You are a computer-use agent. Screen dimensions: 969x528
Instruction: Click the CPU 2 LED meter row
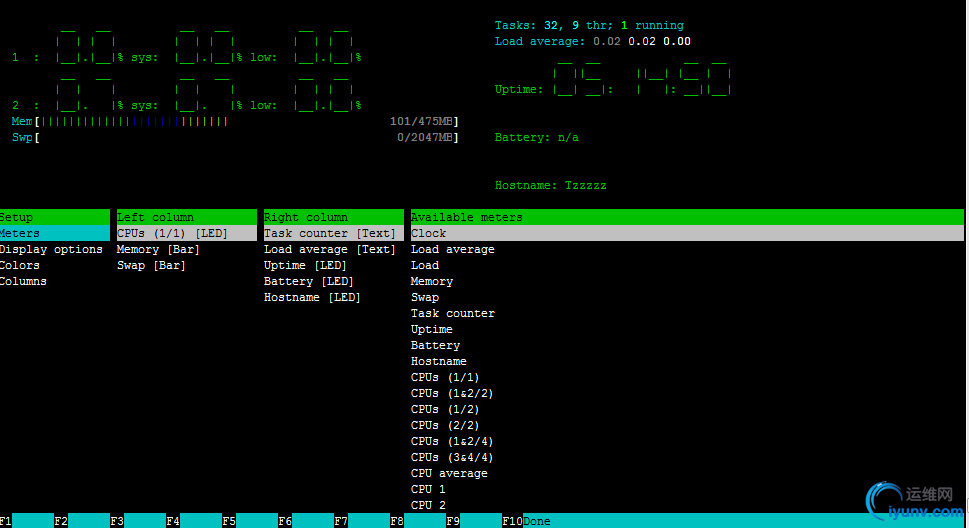(x=187, y=93)
